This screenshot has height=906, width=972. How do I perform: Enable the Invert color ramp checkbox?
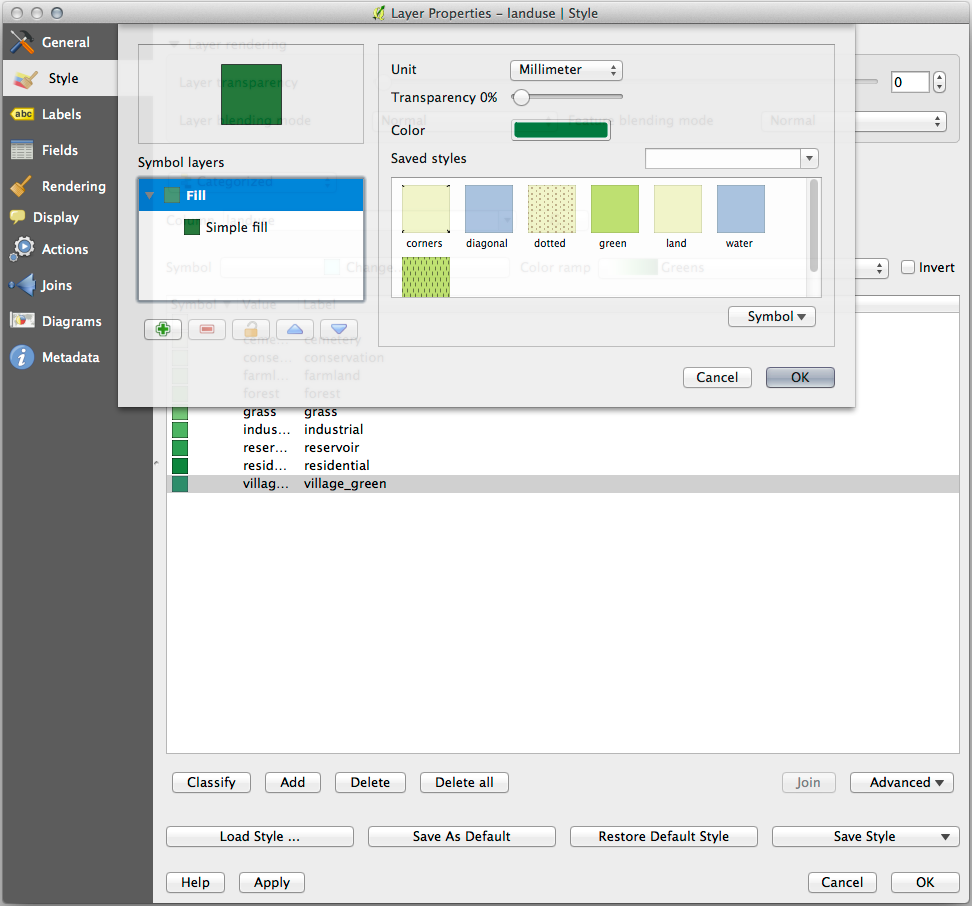click(908, 267)
